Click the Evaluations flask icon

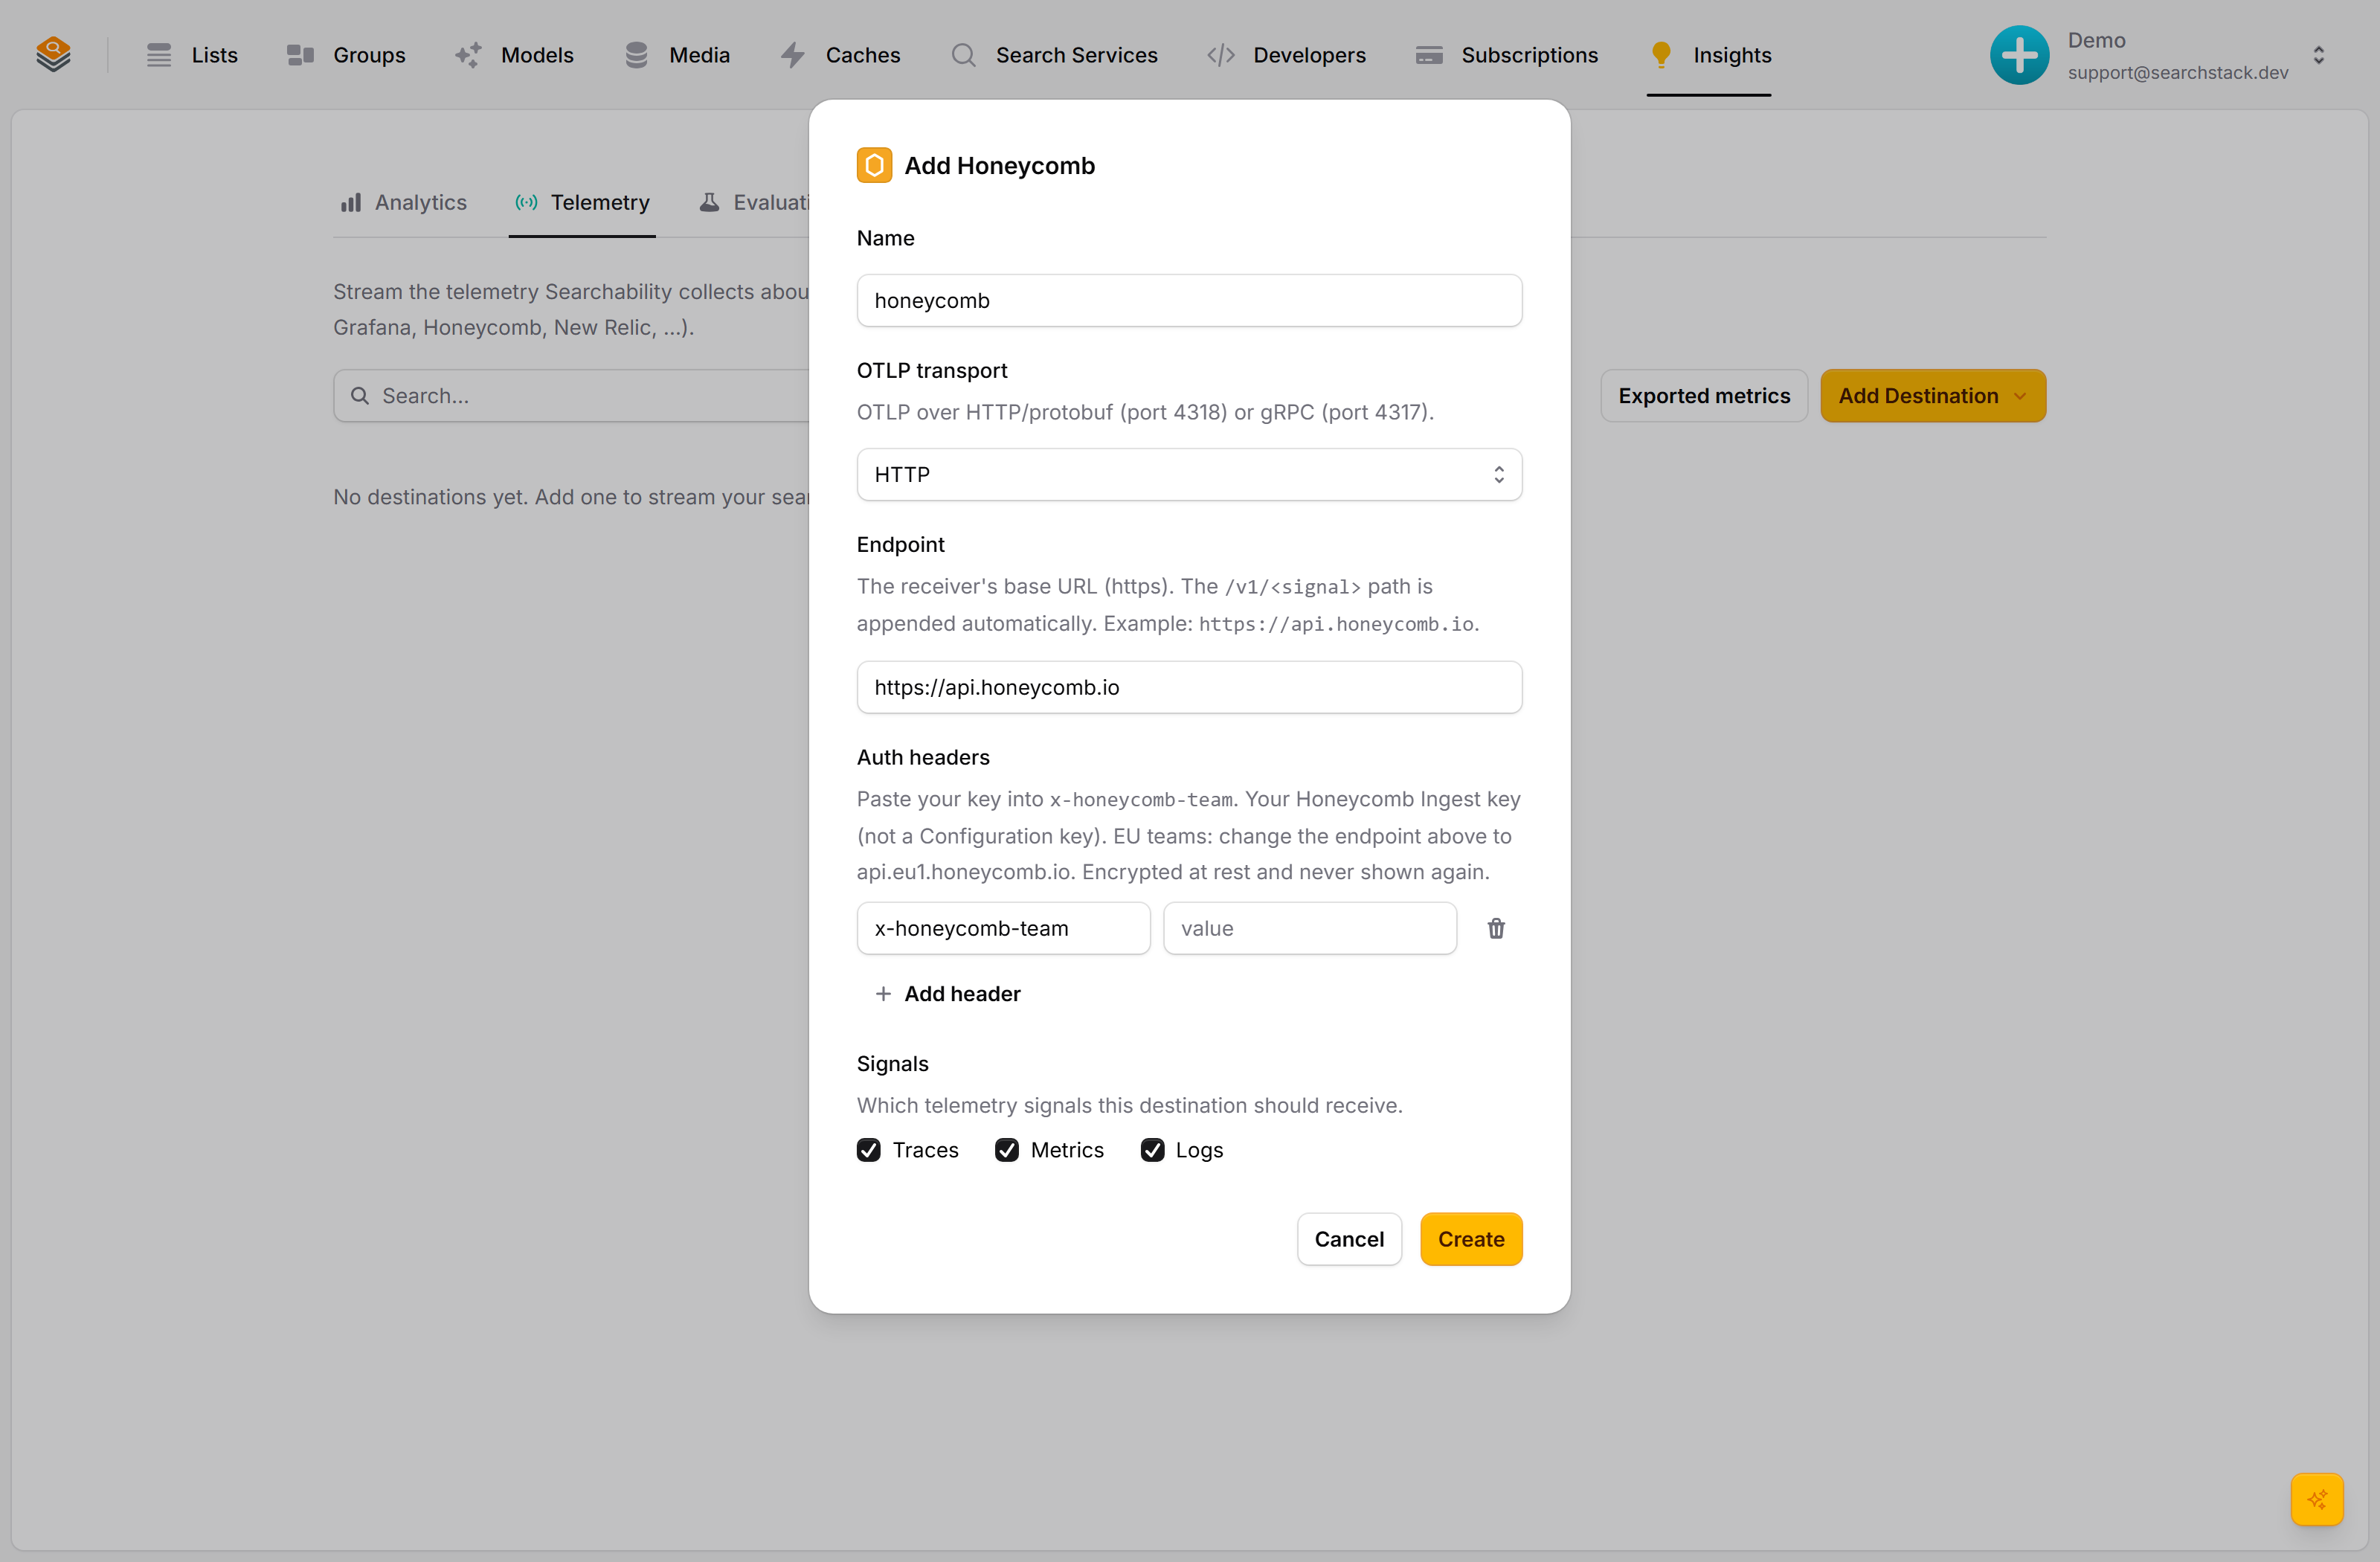[x=709, y=202]
